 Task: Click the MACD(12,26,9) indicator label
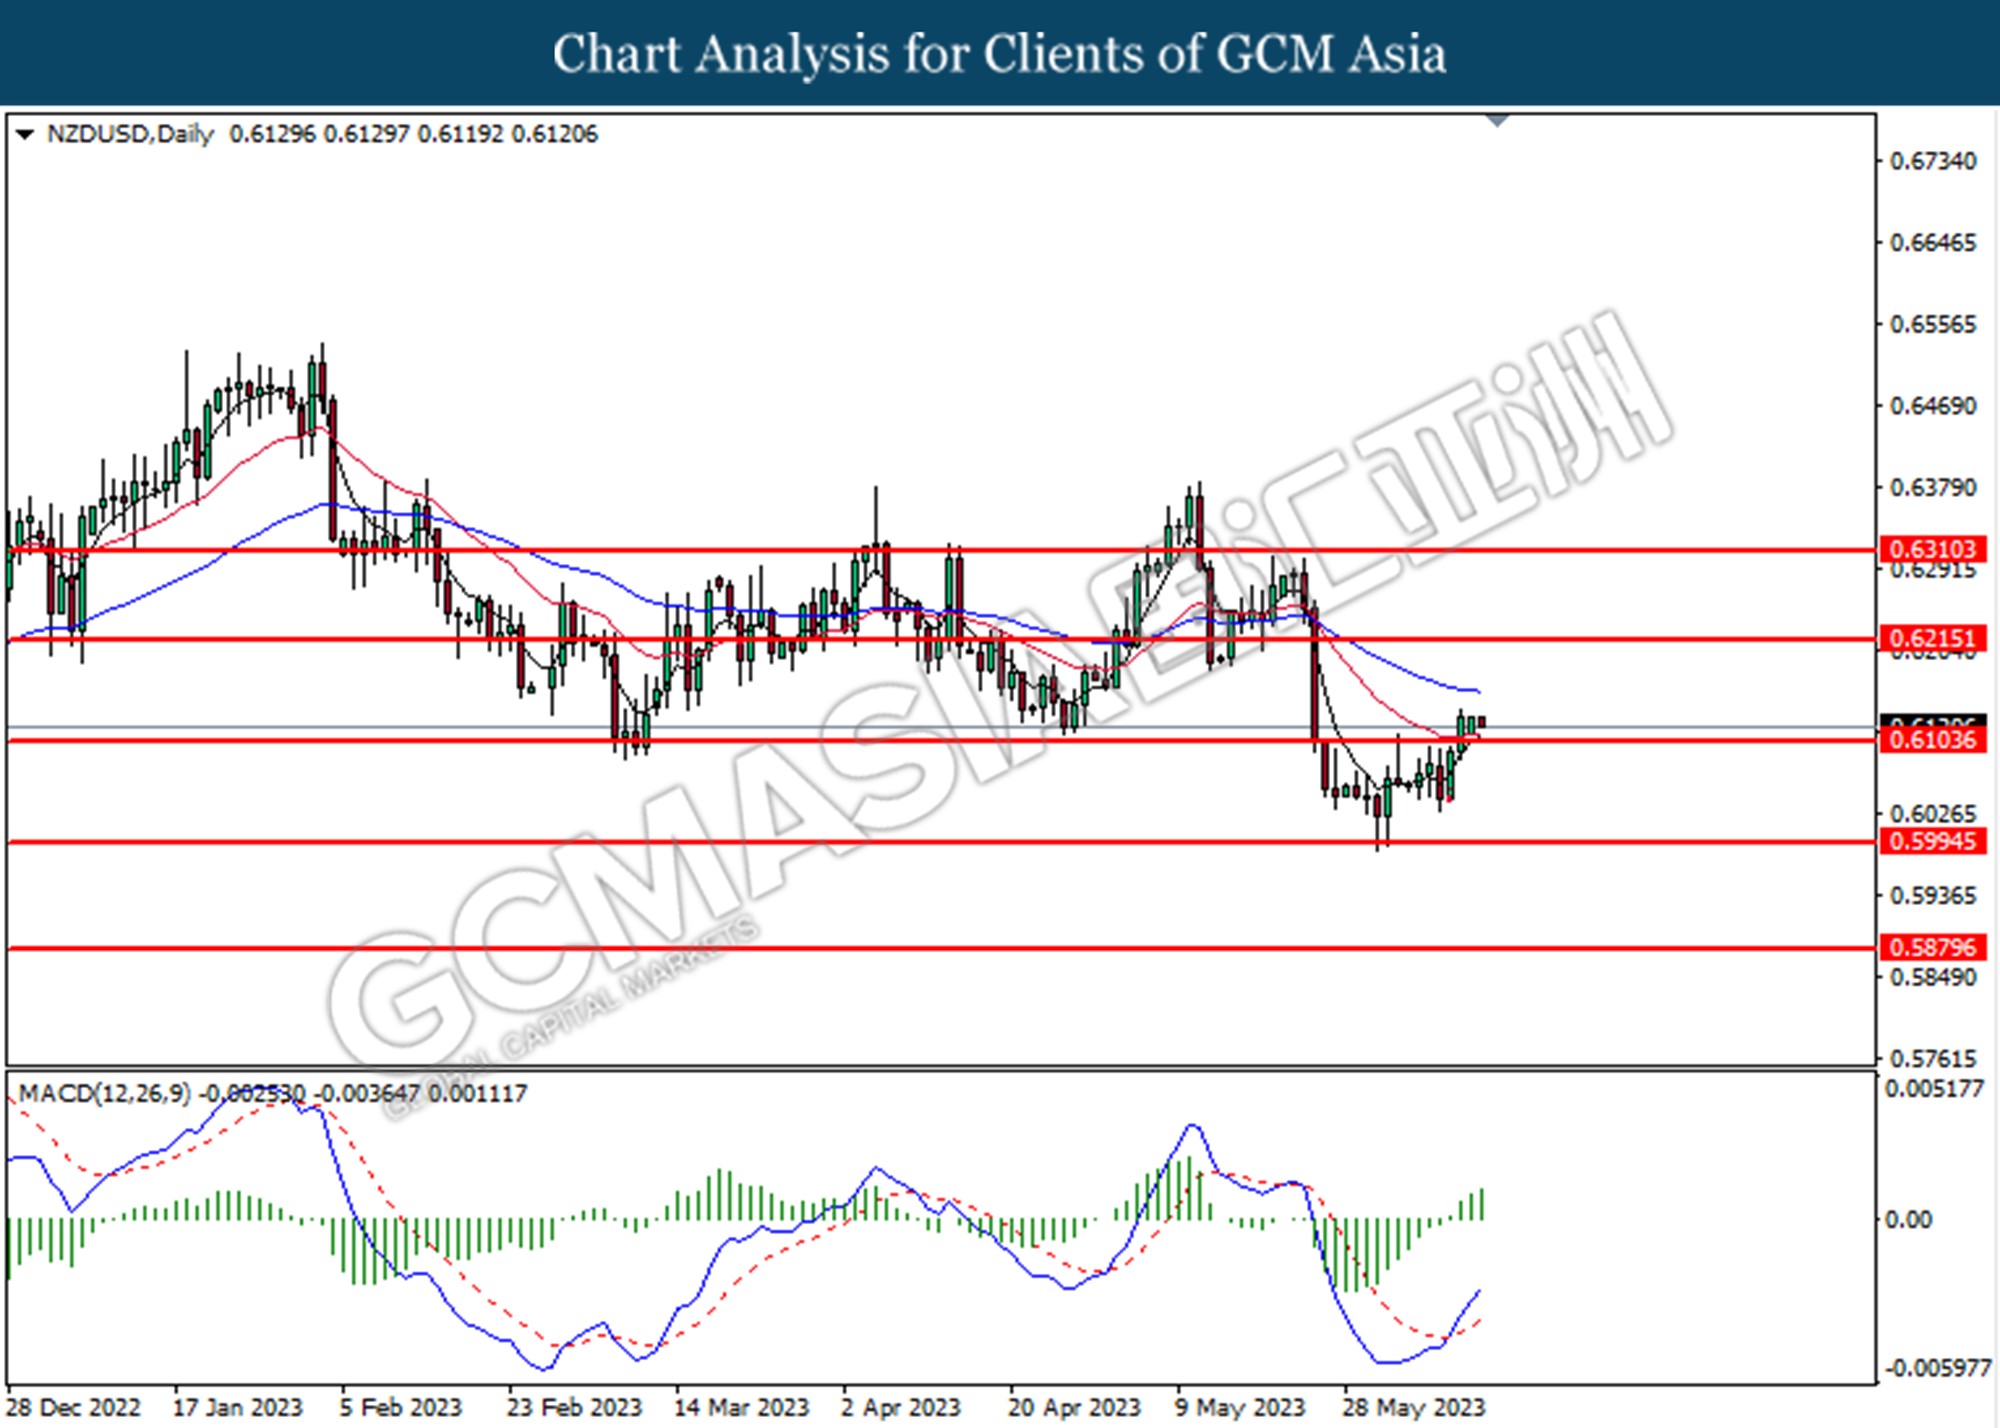point(104,1093)
